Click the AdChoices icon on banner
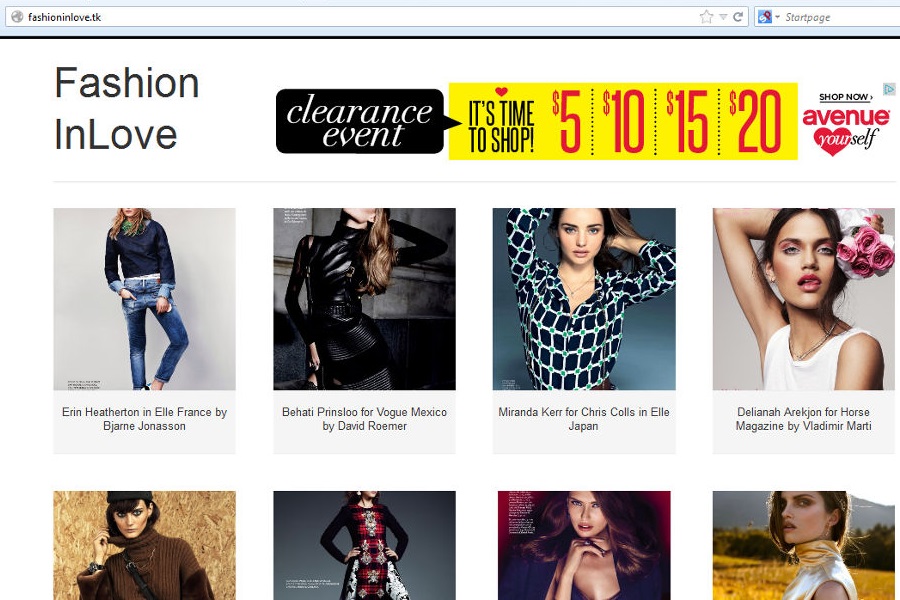The image size is (900, 600). (888, 89)
